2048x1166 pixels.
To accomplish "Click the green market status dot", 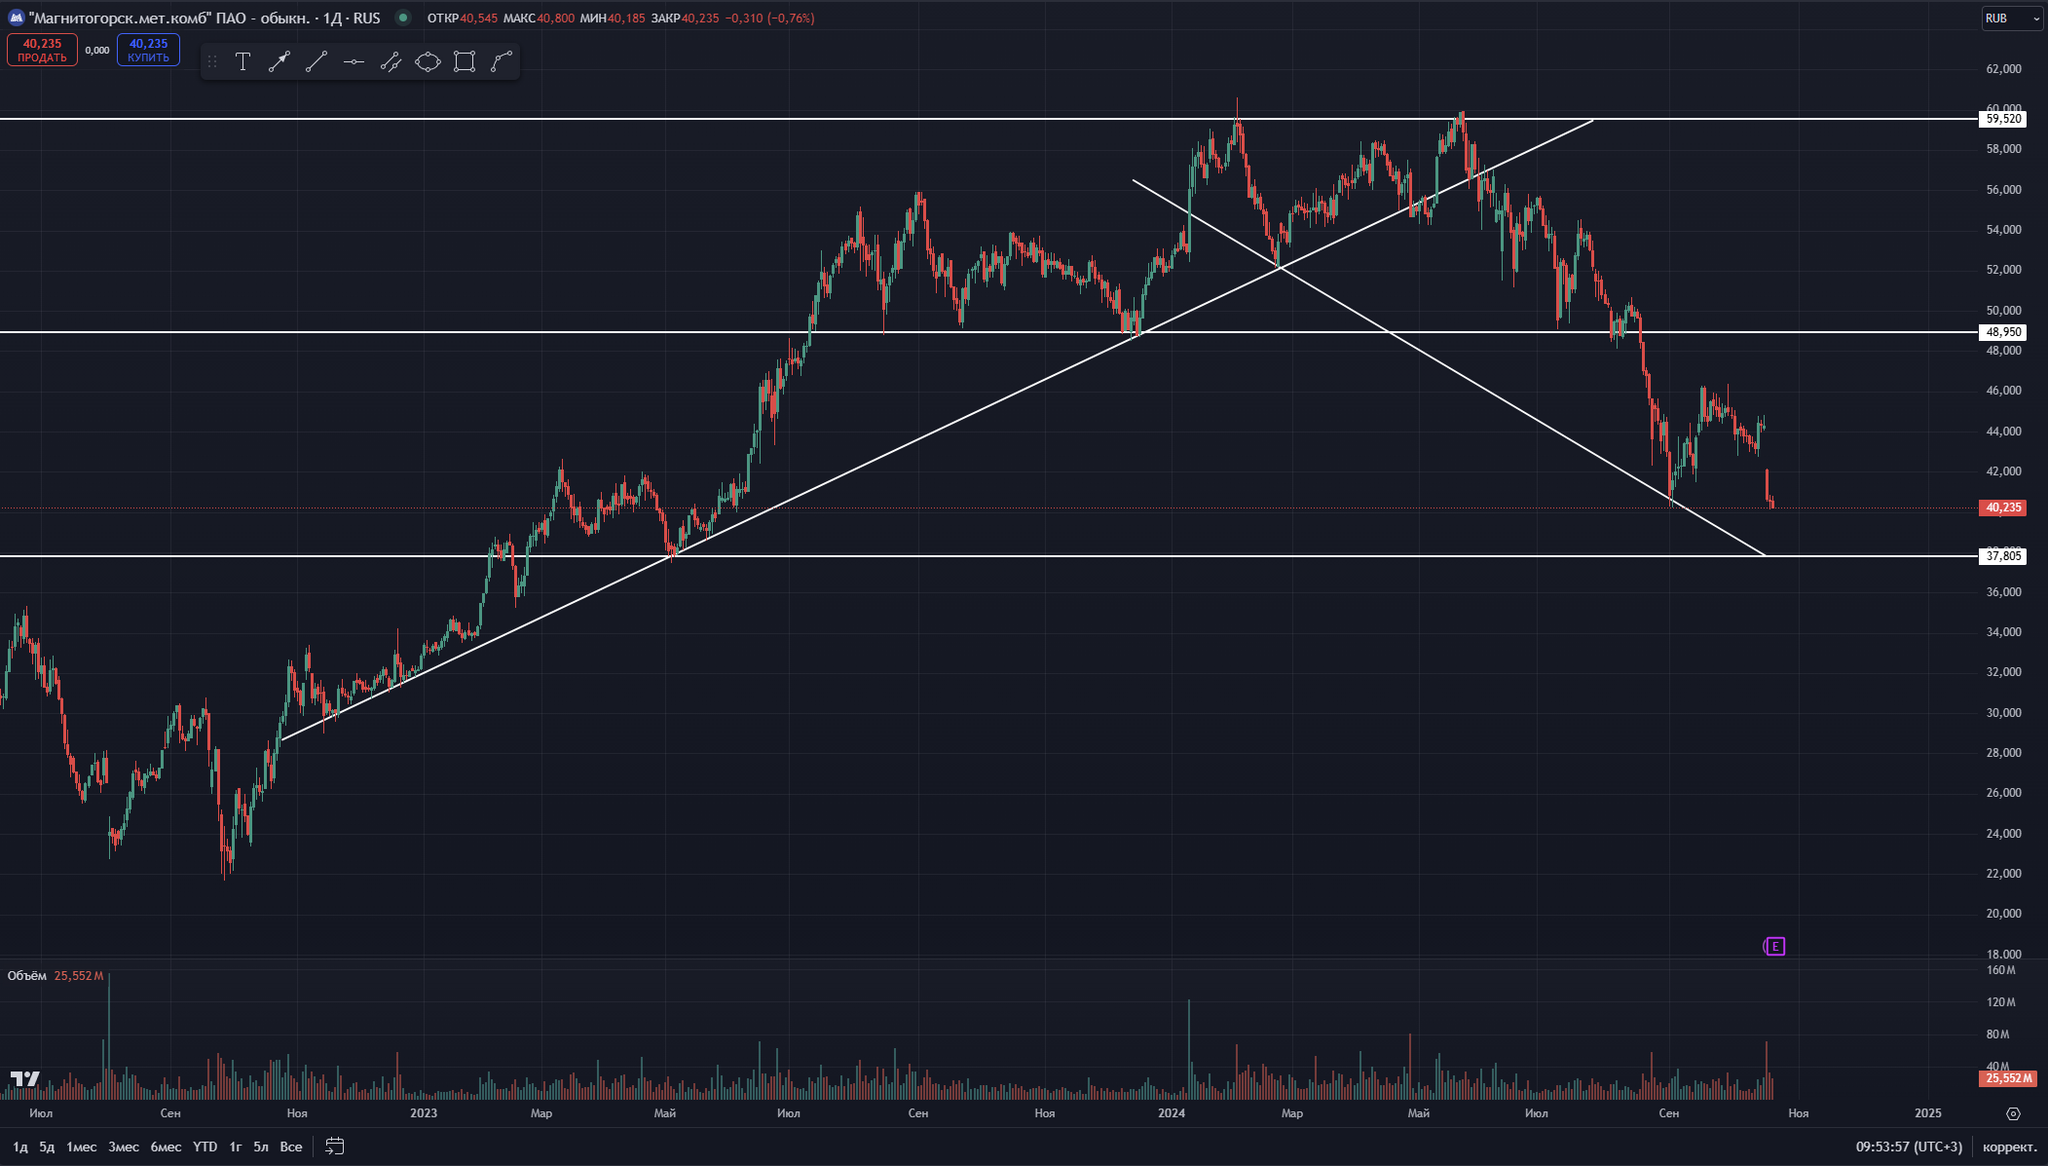I will [402, 17].
